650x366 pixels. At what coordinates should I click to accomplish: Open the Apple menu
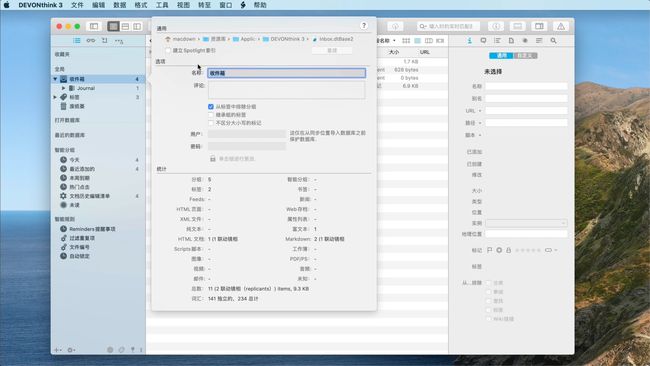click(x=7, y=5)
